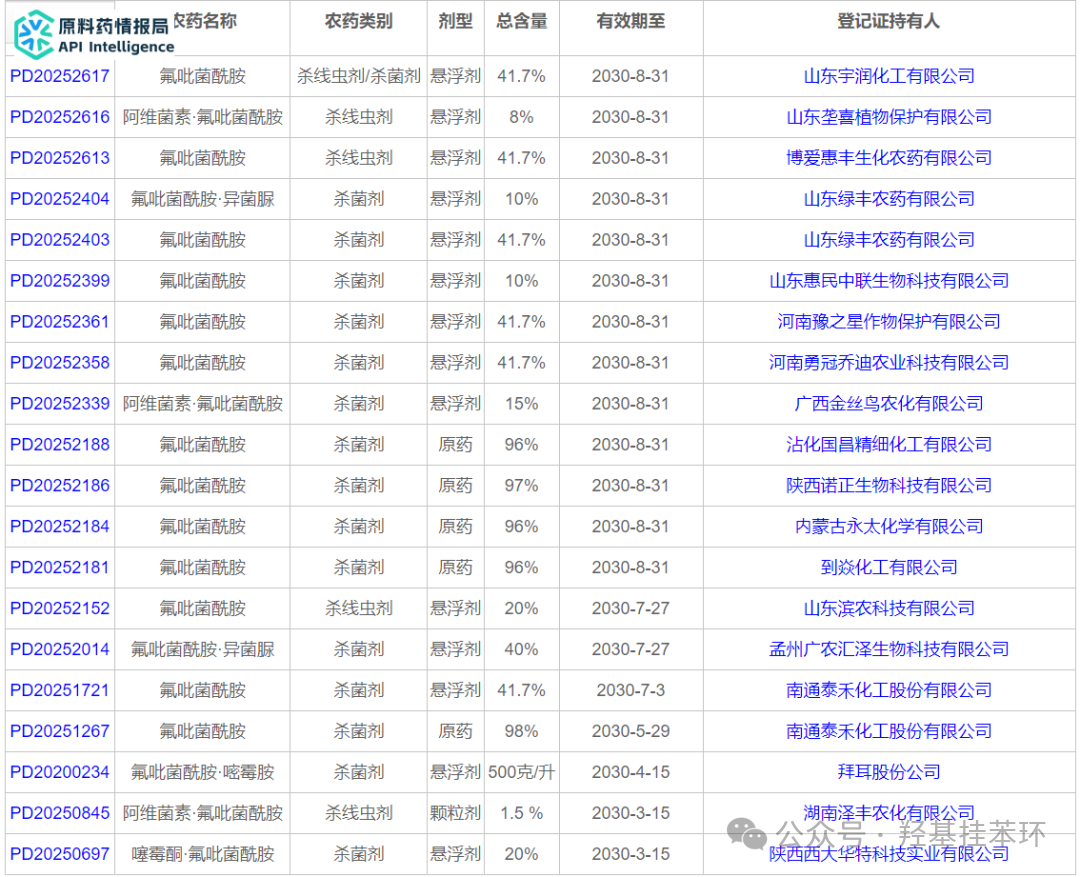Open holder 山东垄喜植物保护有限公司 link
The width and height of the screenshot is (1080, 877).
[x=889, y=117]
